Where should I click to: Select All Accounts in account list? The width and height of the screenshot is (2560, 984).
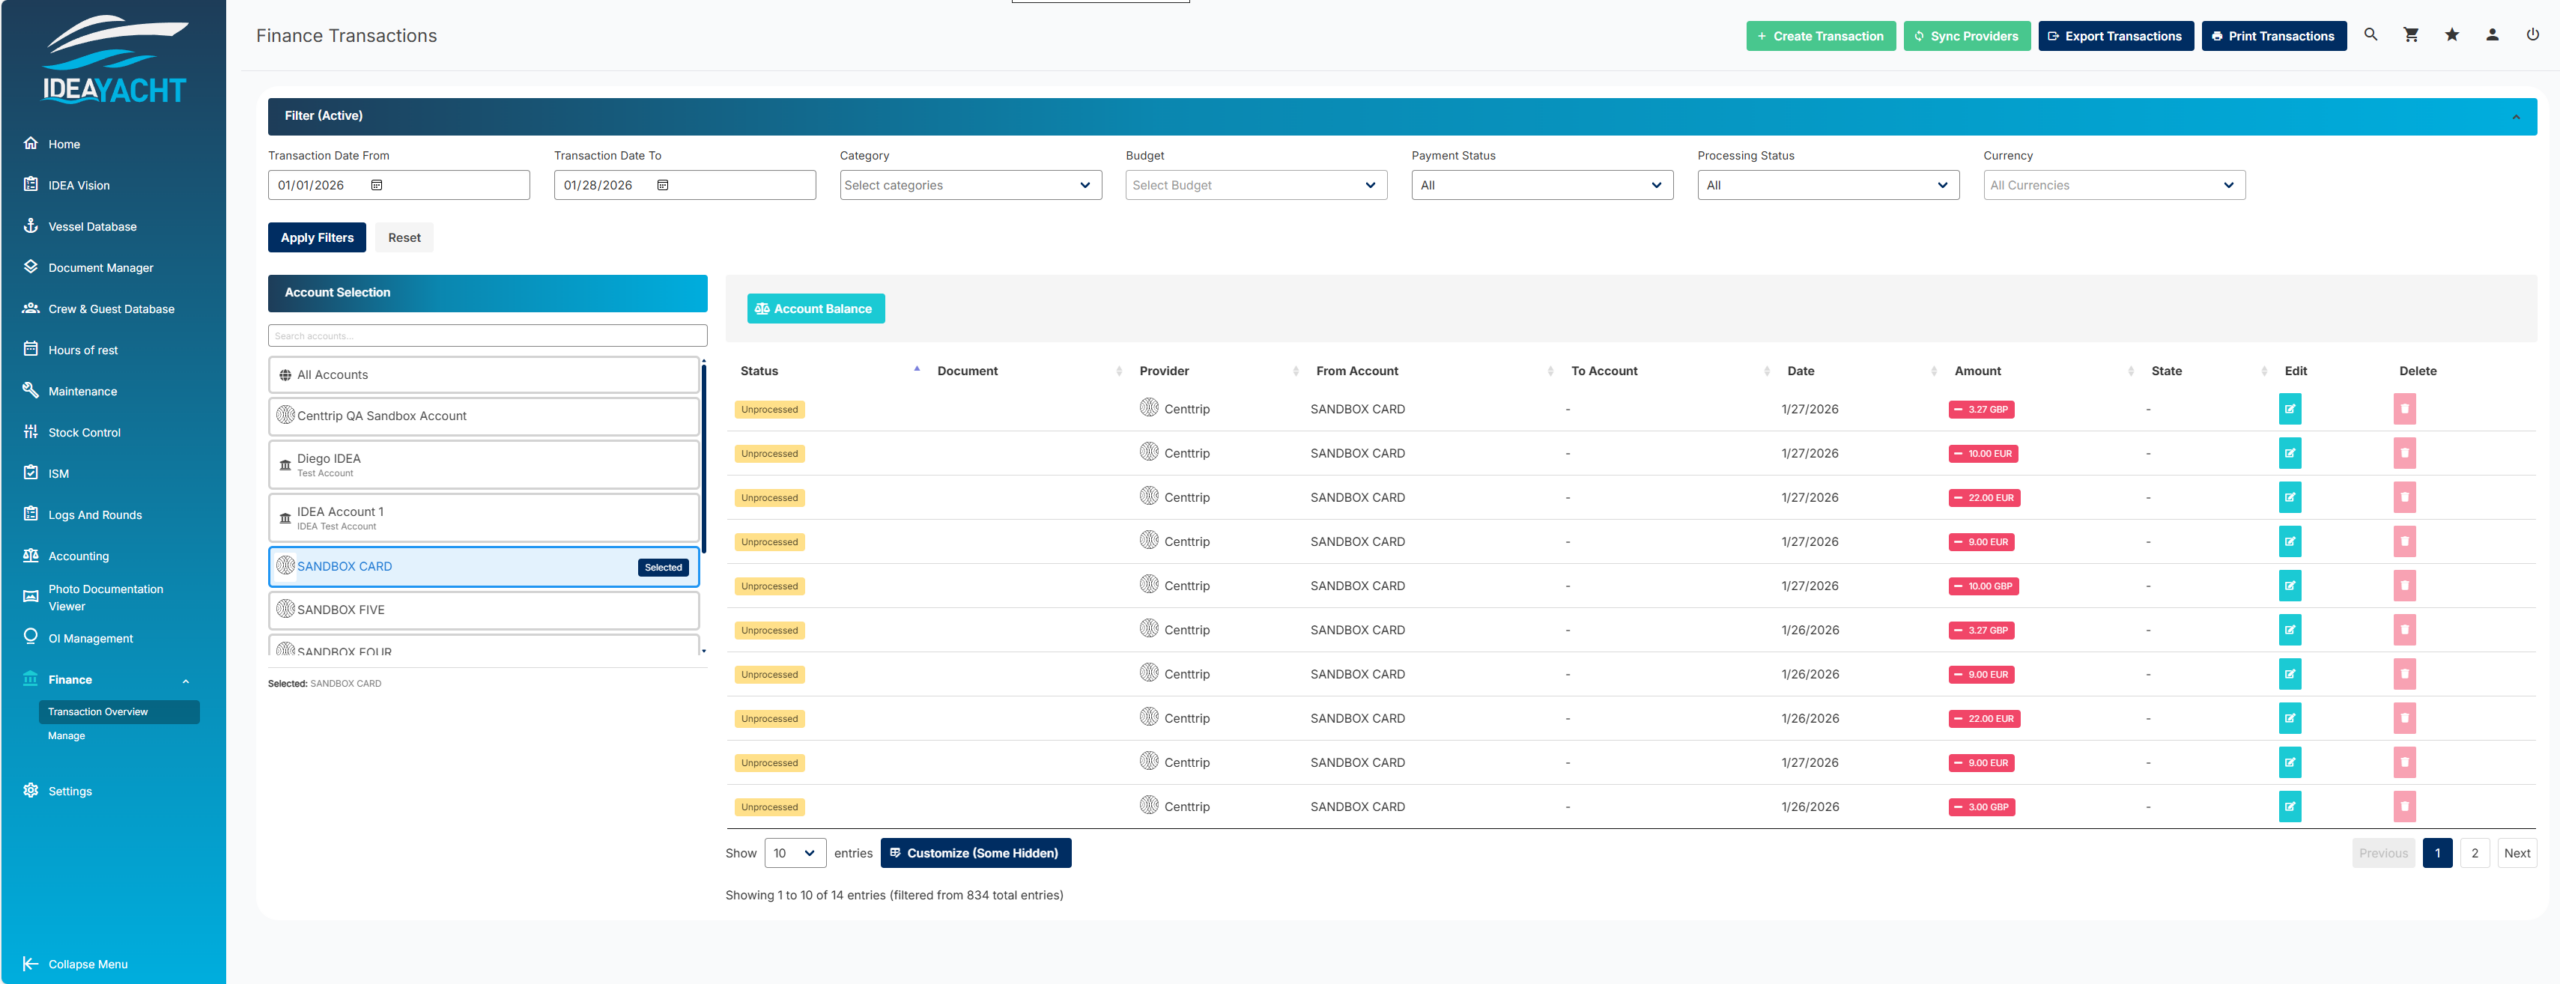click(484, 375)
